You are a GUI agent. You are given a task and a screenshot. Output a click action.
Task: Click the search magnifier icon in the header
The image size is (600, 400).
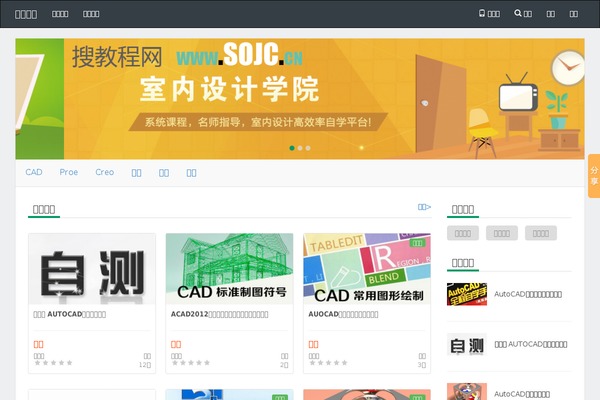(517, 13)
